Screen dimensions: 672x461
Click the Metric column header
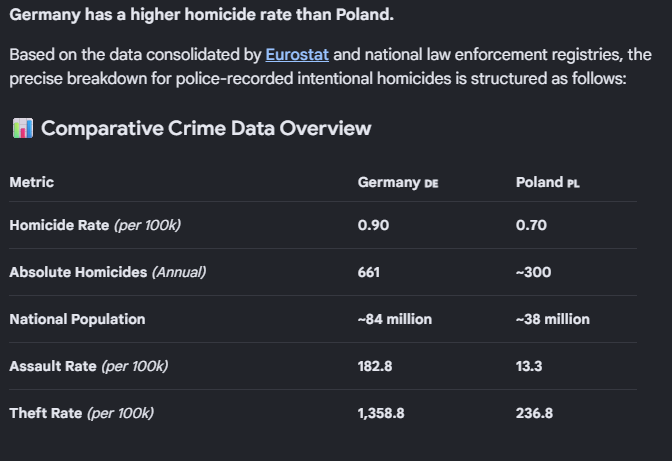[x=32, y=182]
